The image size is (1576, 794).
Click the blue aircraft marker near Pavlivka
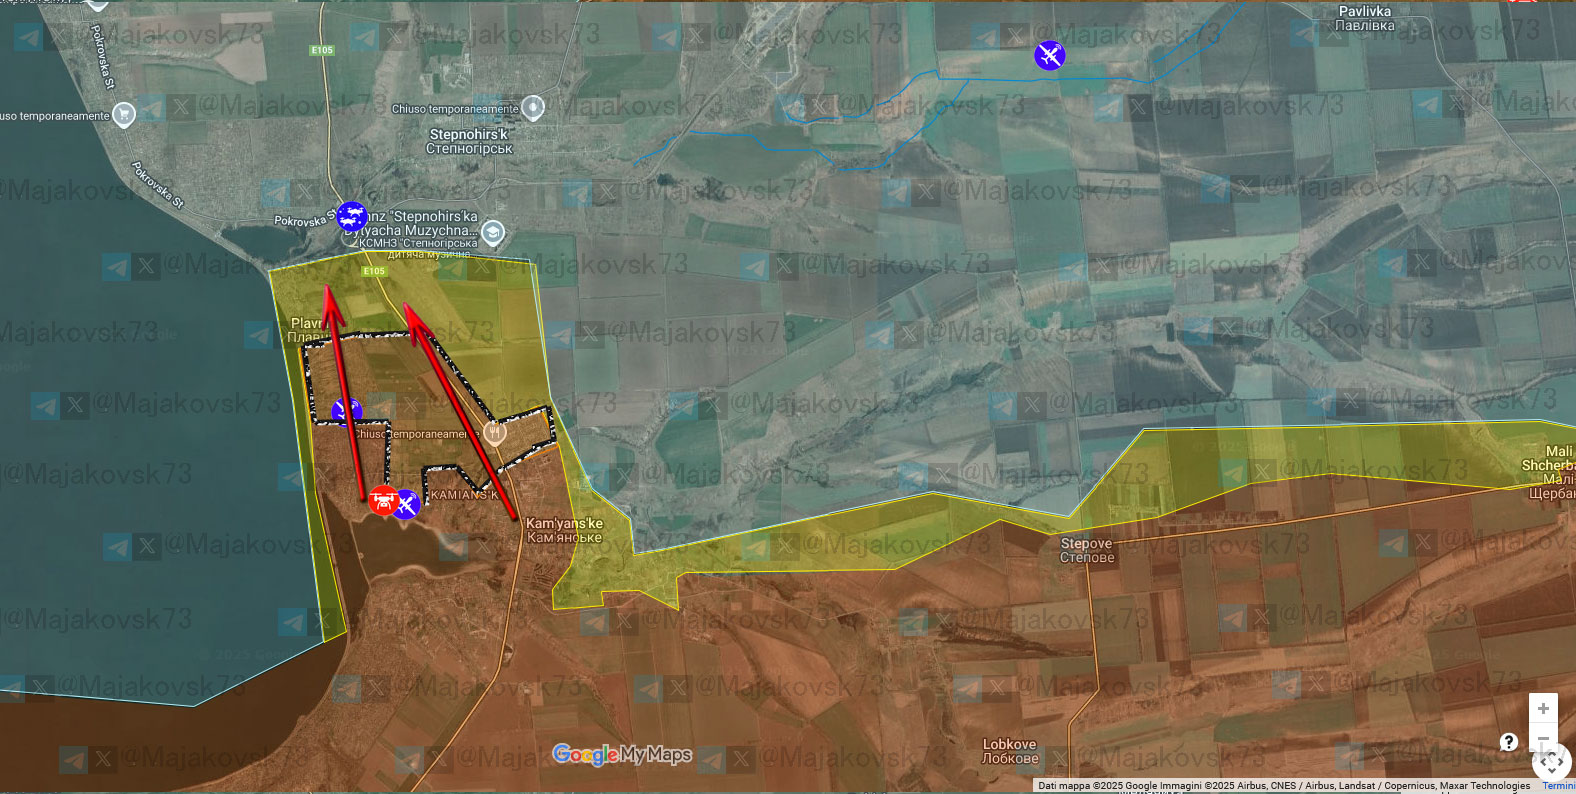pos(1049,55)
